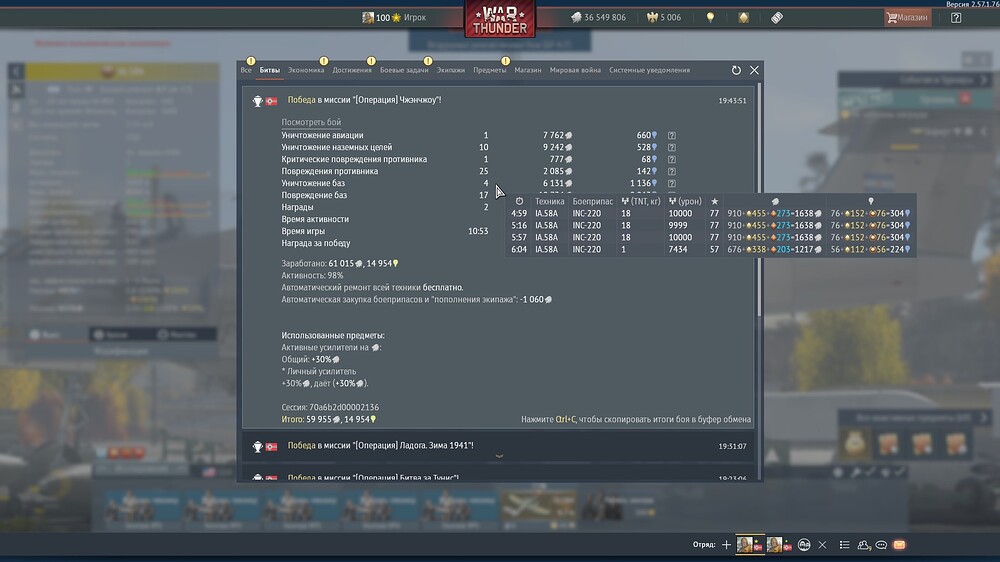The image size is (1000, 562).
Task: Expand 'Победа в миссии Ладога. Зима 1941' entry
Action: (x=499, y=446)
